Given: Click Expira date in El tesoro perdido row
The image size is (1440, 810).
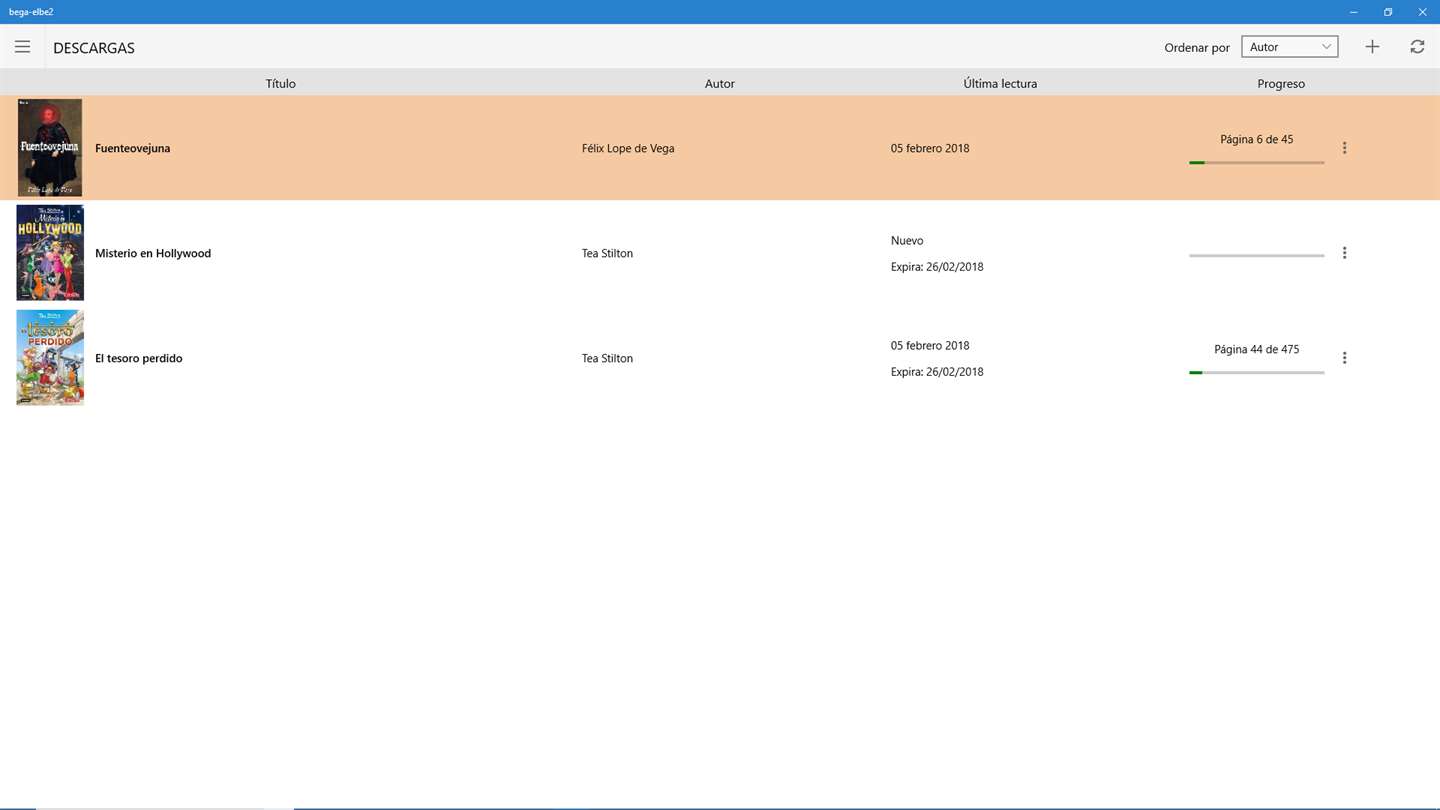Looking at the screenshot, I should point(937,372).
